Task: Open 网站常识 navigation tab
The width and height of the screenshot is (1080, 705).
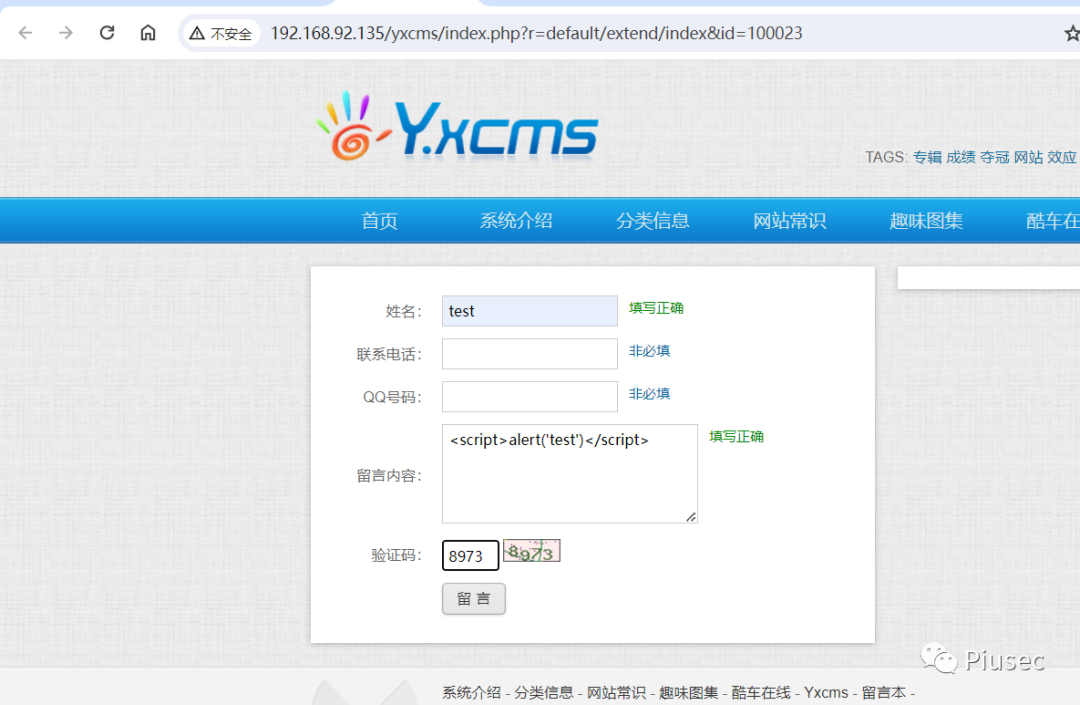Action: [x=789, y=221]
